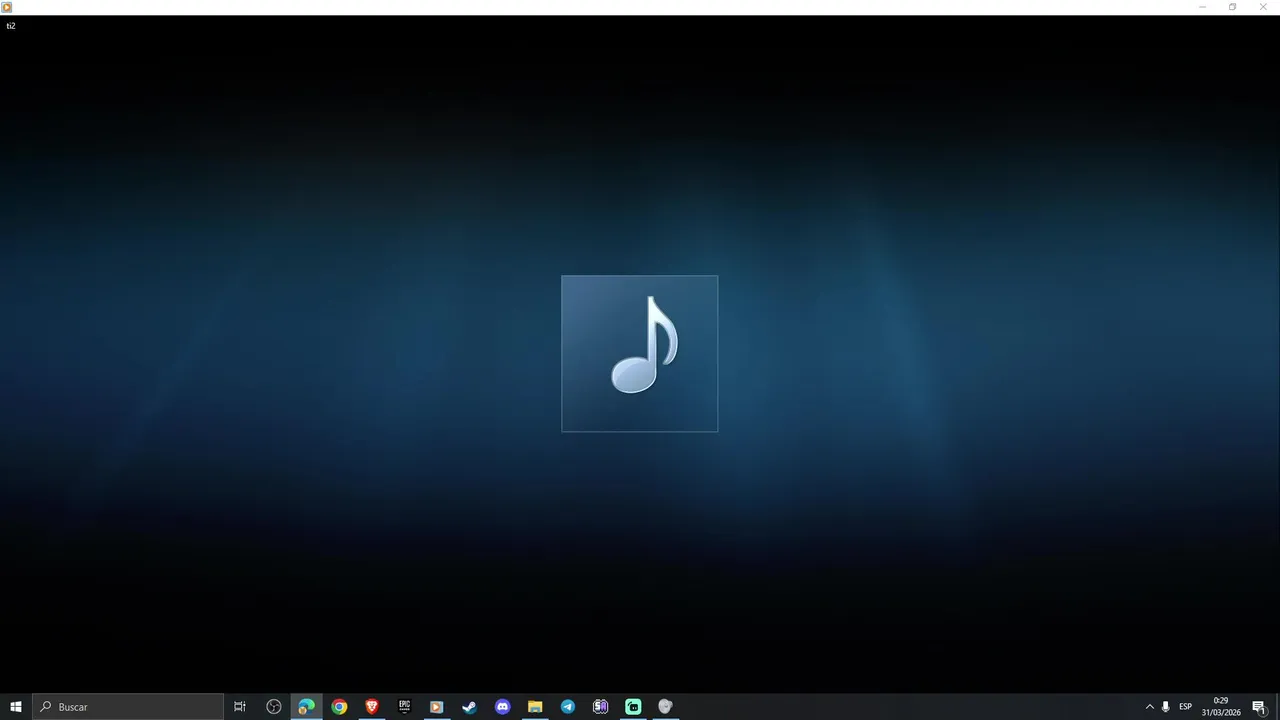Restore down the media player window
Screen dimensions: 1280x720
(x=1232, y=7)
